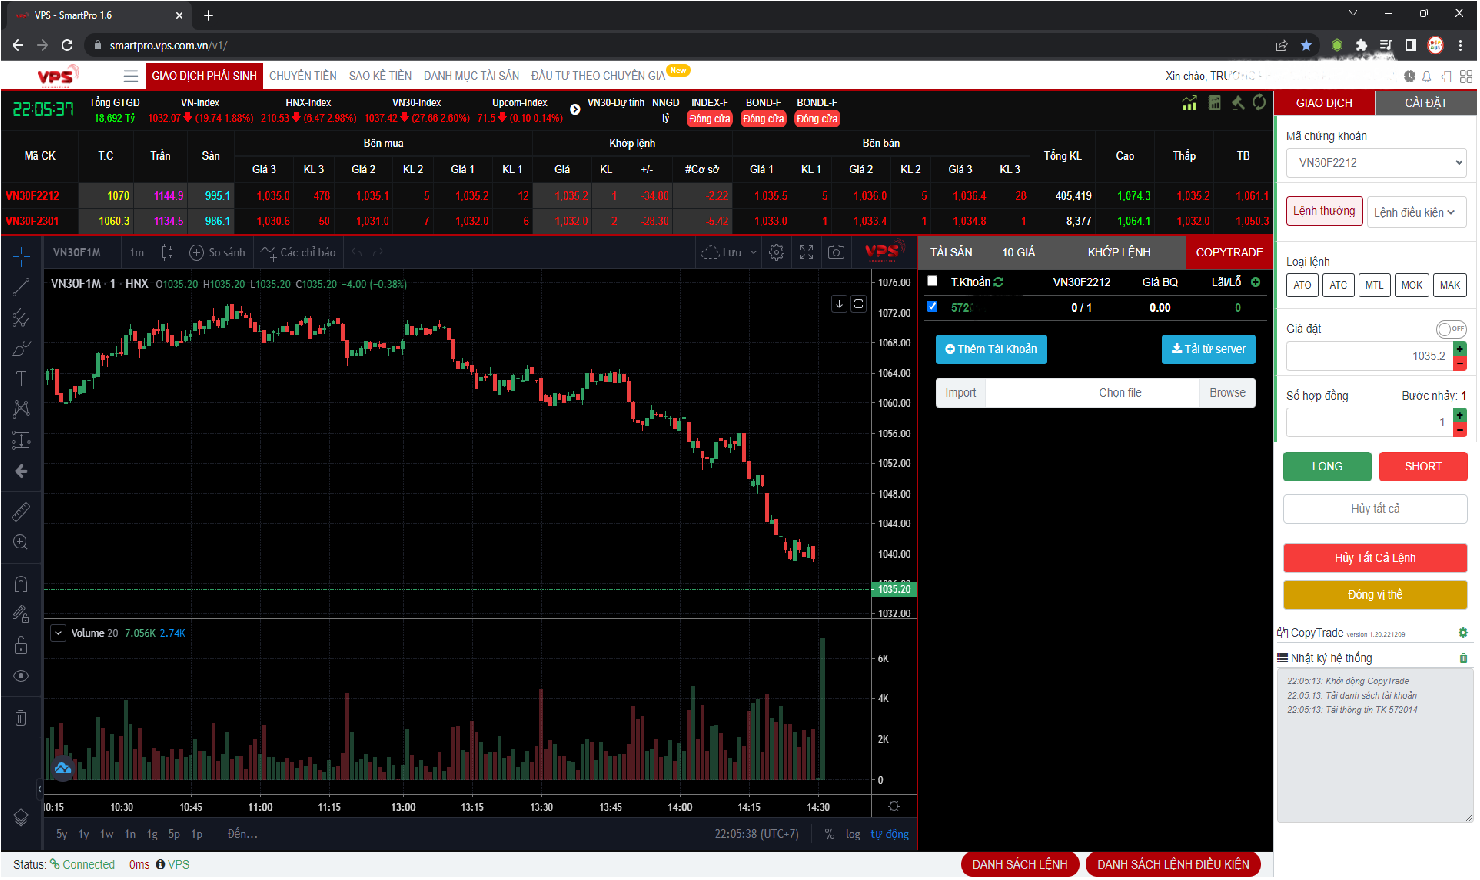Increase Giá đặt with green plus
The width and height of the screenshot is (1480, 880).
1460,349
